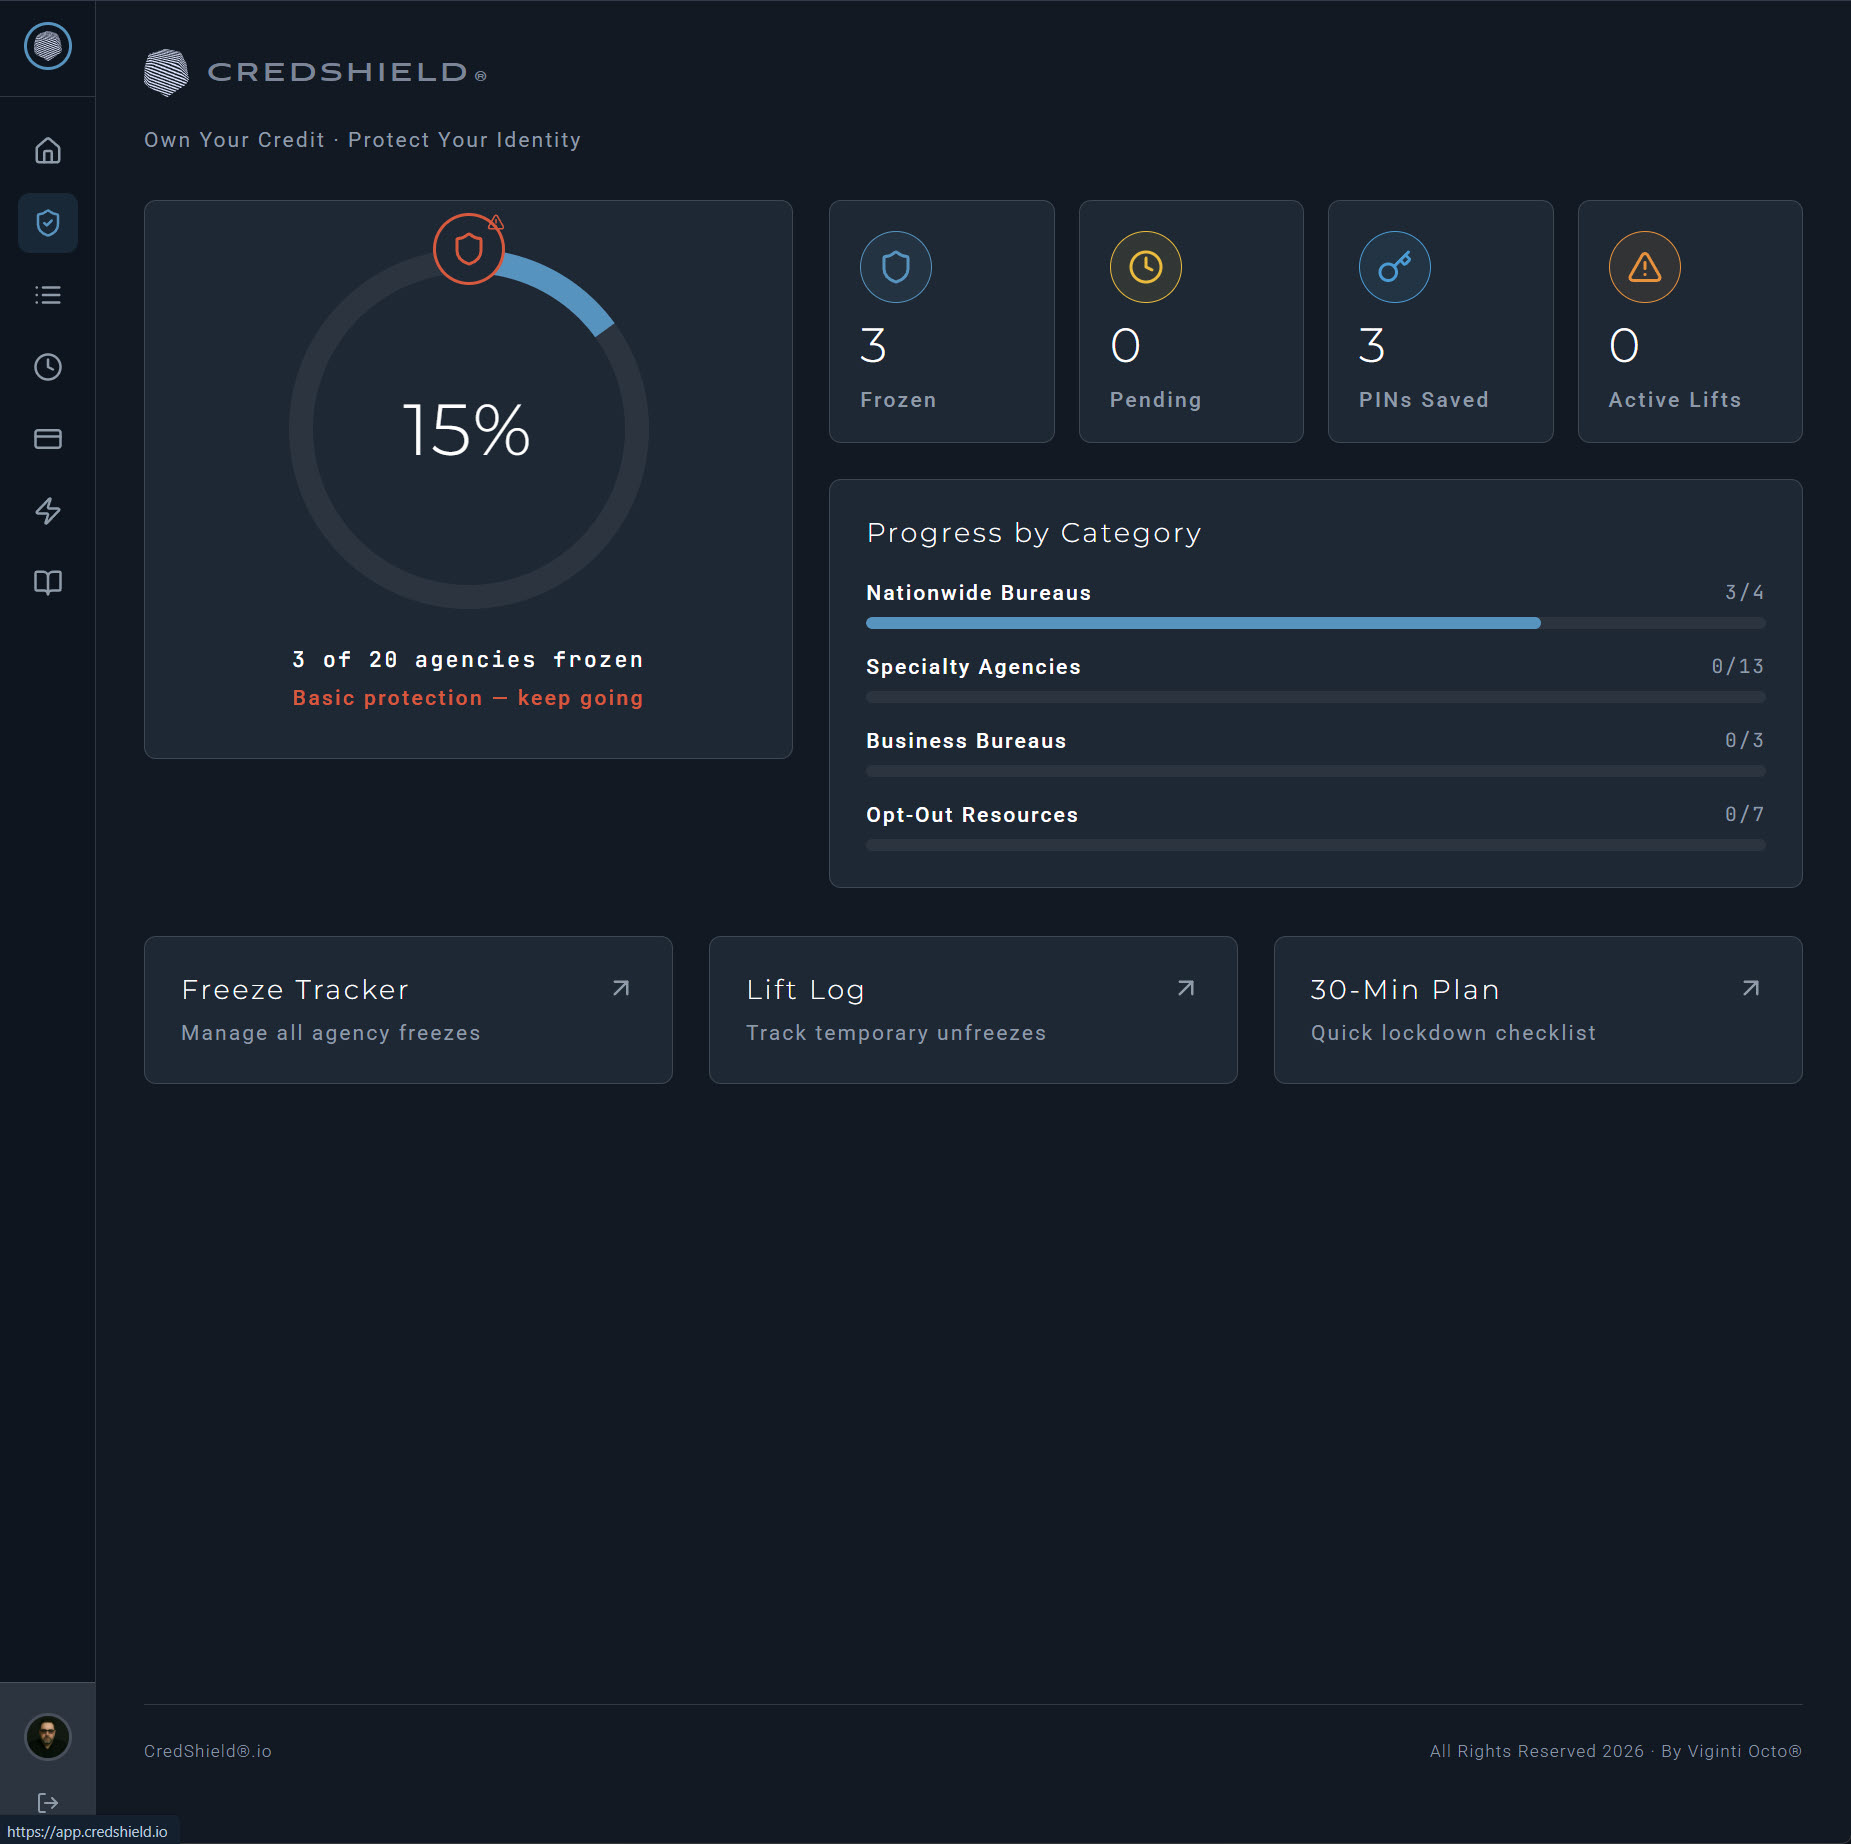The width and height of the screenshot is (1851, 1844).
Task: Click the 0/13 count value
Action: (x=1738, y=667)
